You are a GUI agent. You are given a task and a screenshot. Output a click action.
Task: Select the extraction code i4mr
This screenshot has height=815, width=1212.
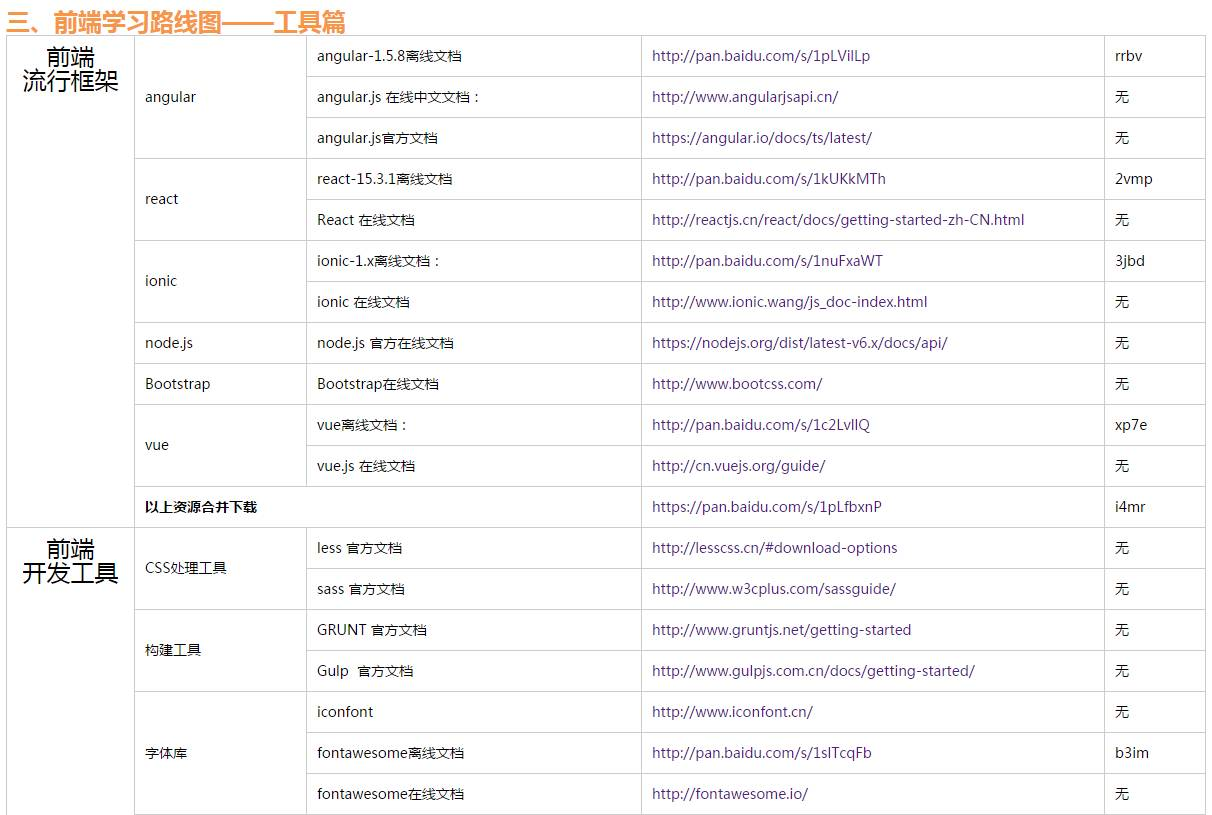point(1130,507)
